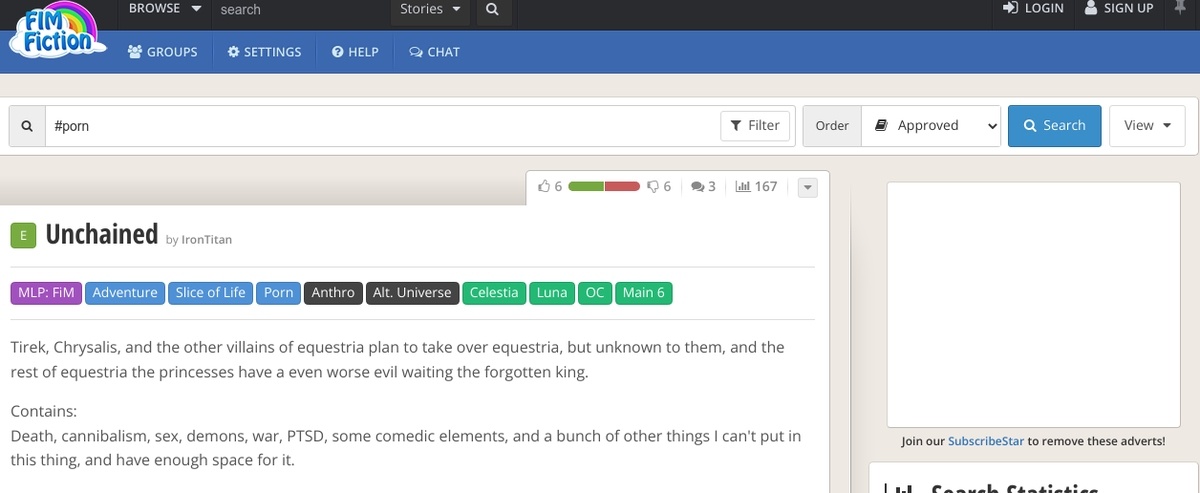Click the blue Search button
Viewport: 1200px width, 493px height.
click(1054, 126)
